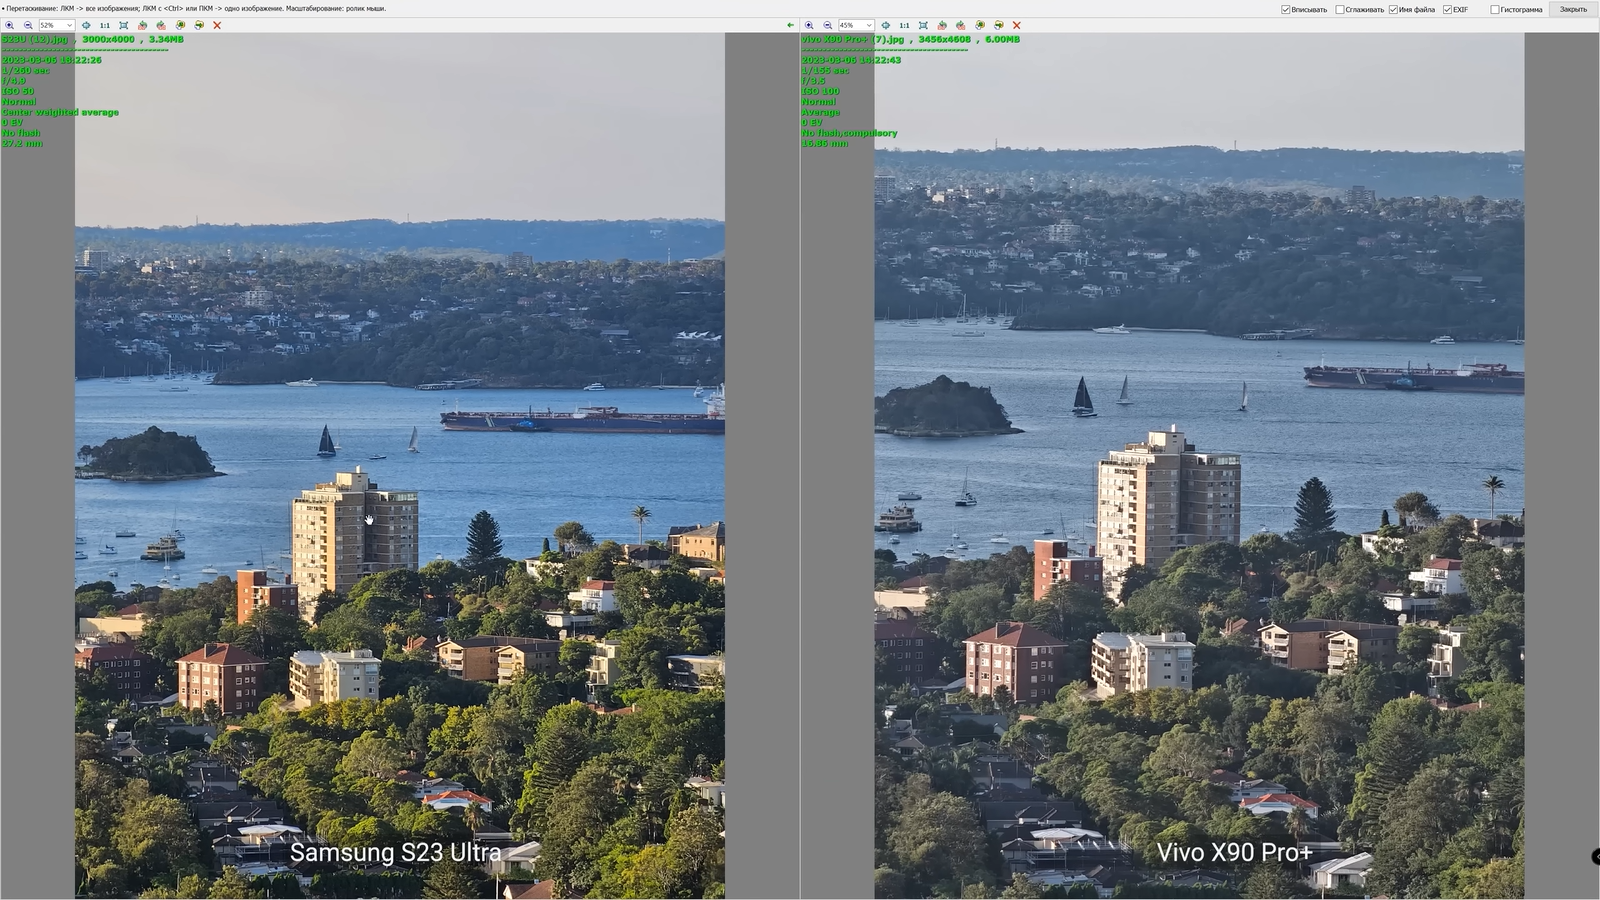Remove left image with red X icon
The image size is (1600, 900).
click(x=217, y=25)
